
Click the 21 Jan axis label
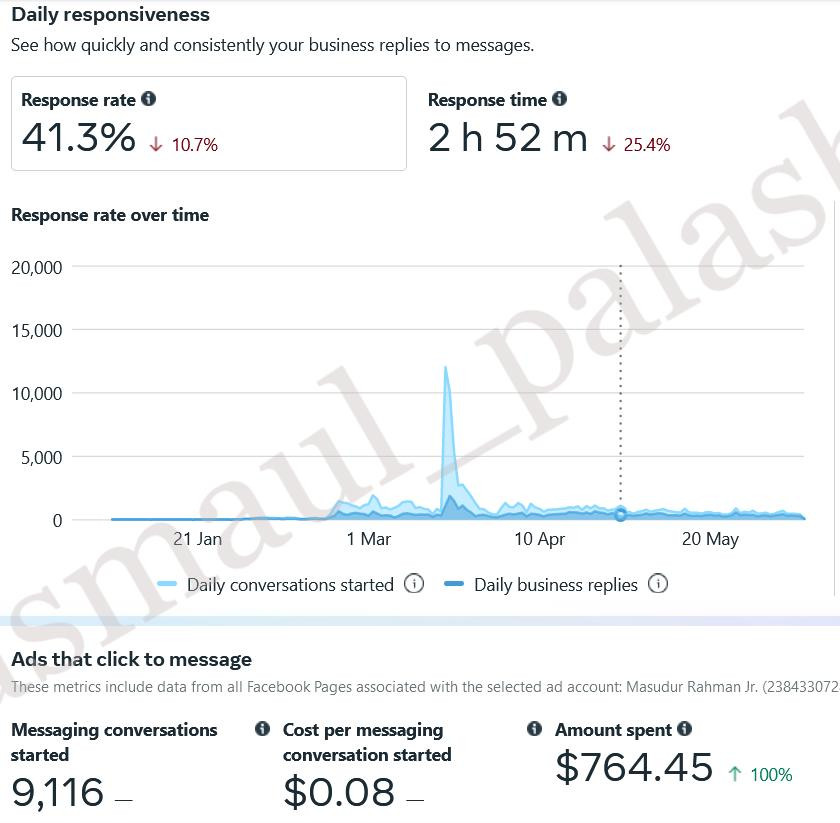(x=197, y=539)
